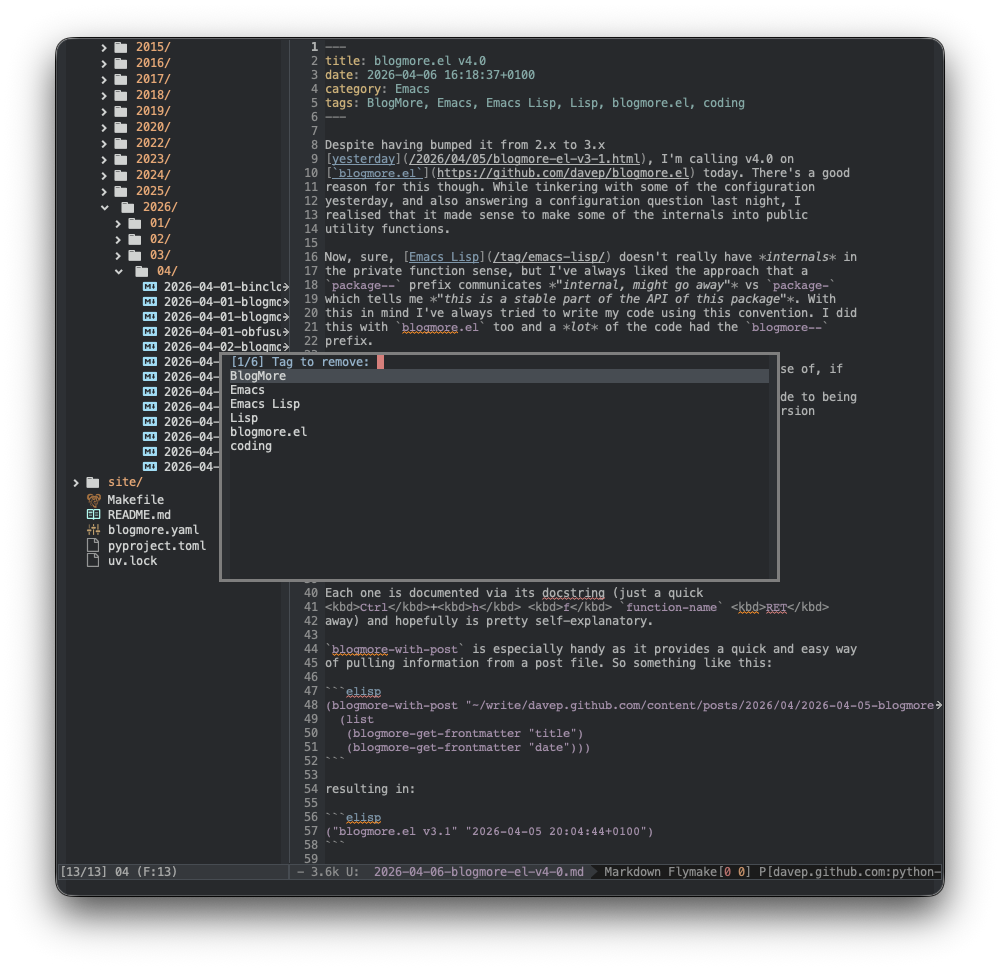Image resolution: width=1000 pixels, height=970 pixels.
Task: Click the pyproject.toml file icon
Action: pos(93,546)
